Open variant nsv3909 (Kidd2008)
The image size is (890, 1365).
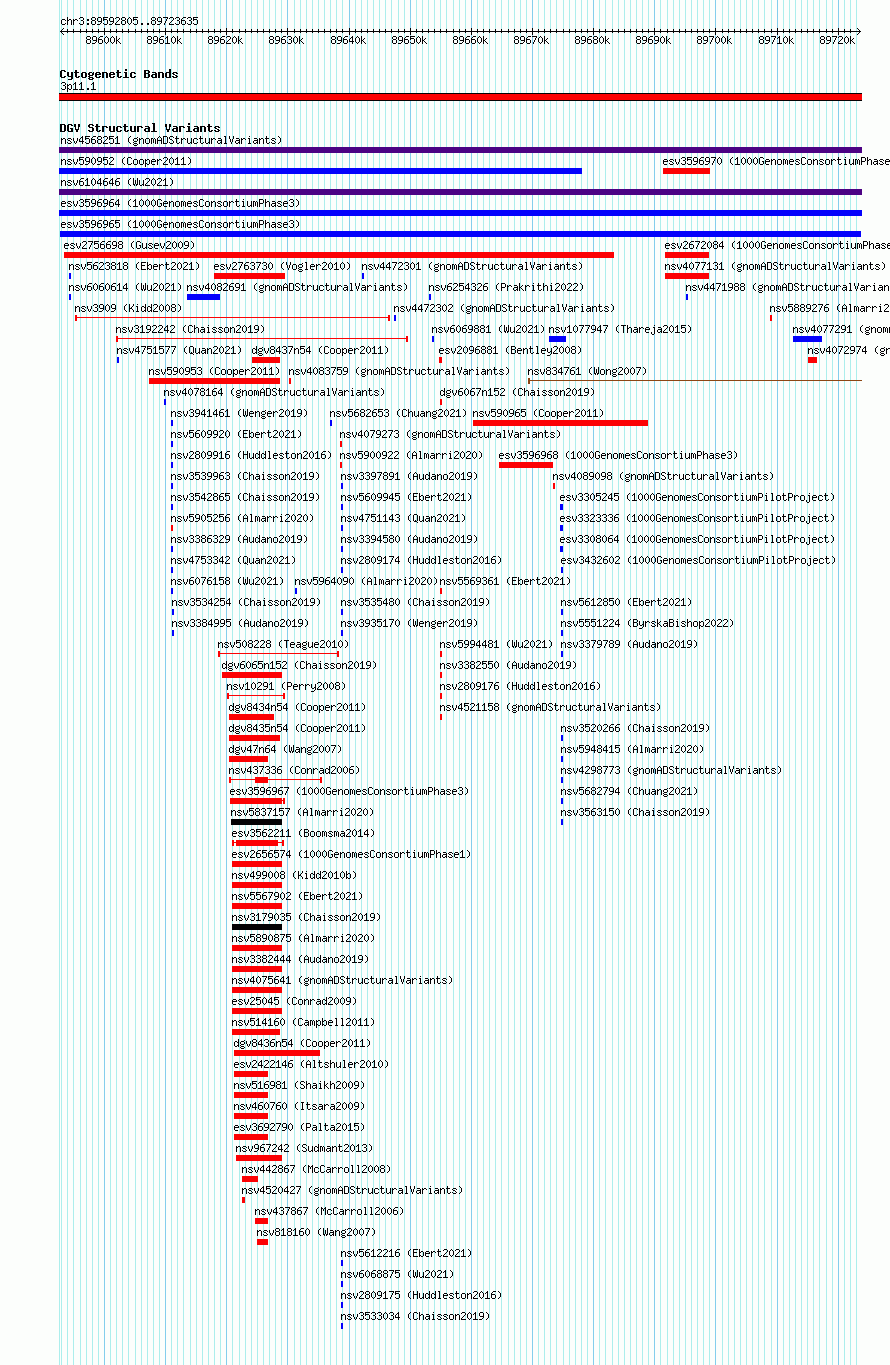point(128,308)
